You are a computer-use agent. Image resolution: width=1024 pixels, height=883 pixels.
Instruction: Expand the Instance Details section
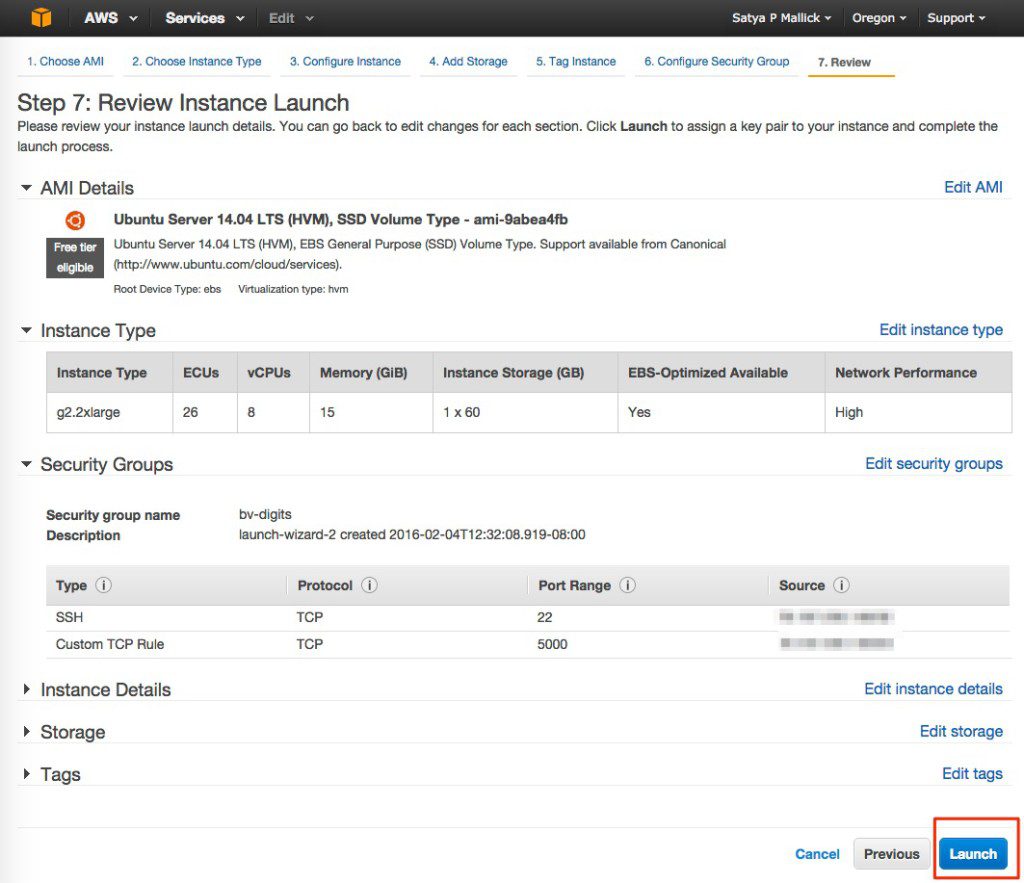[x=27, y=689]
